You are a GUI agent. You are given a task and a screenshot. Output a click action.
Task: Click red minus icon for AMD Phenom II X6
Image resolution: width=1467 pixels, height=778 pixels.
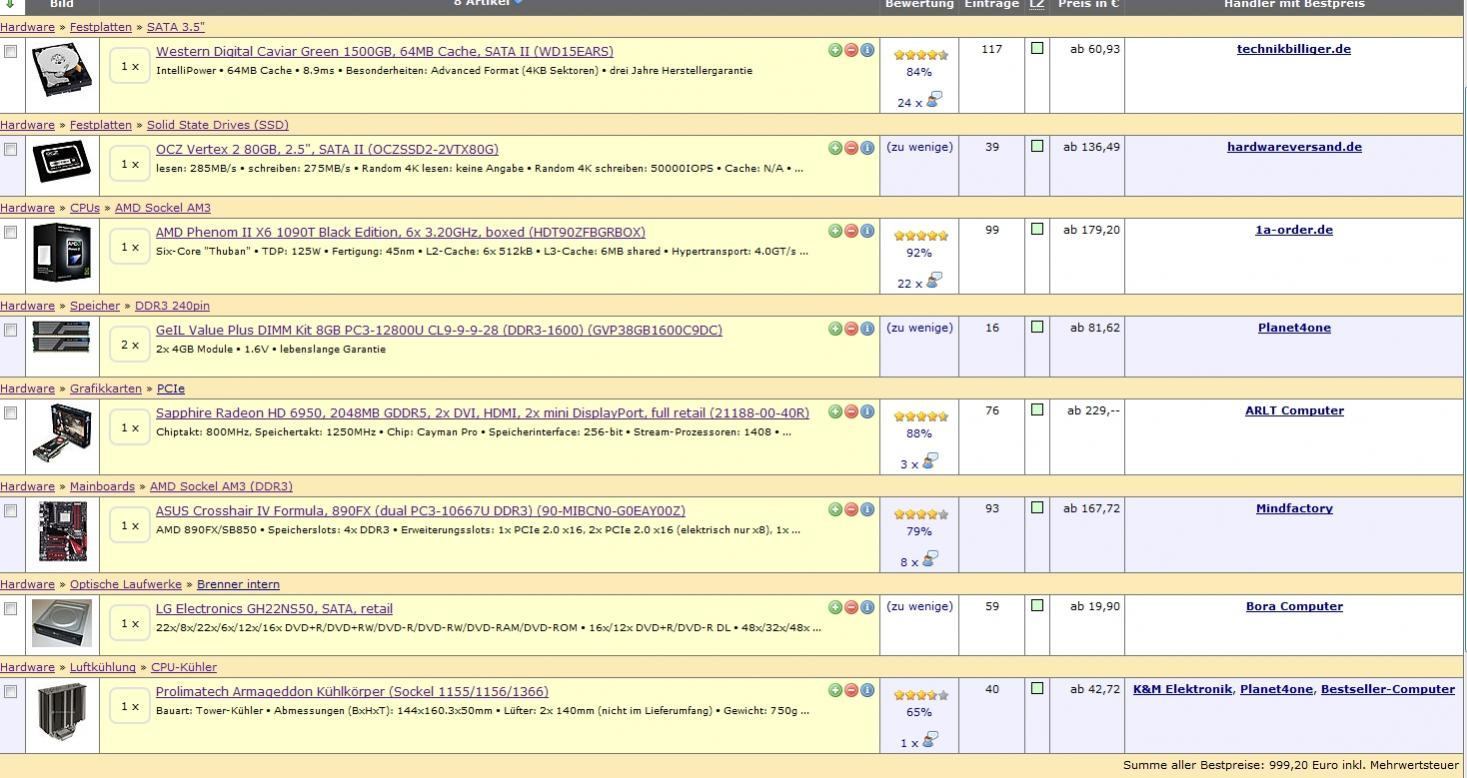tap(851, 231)
